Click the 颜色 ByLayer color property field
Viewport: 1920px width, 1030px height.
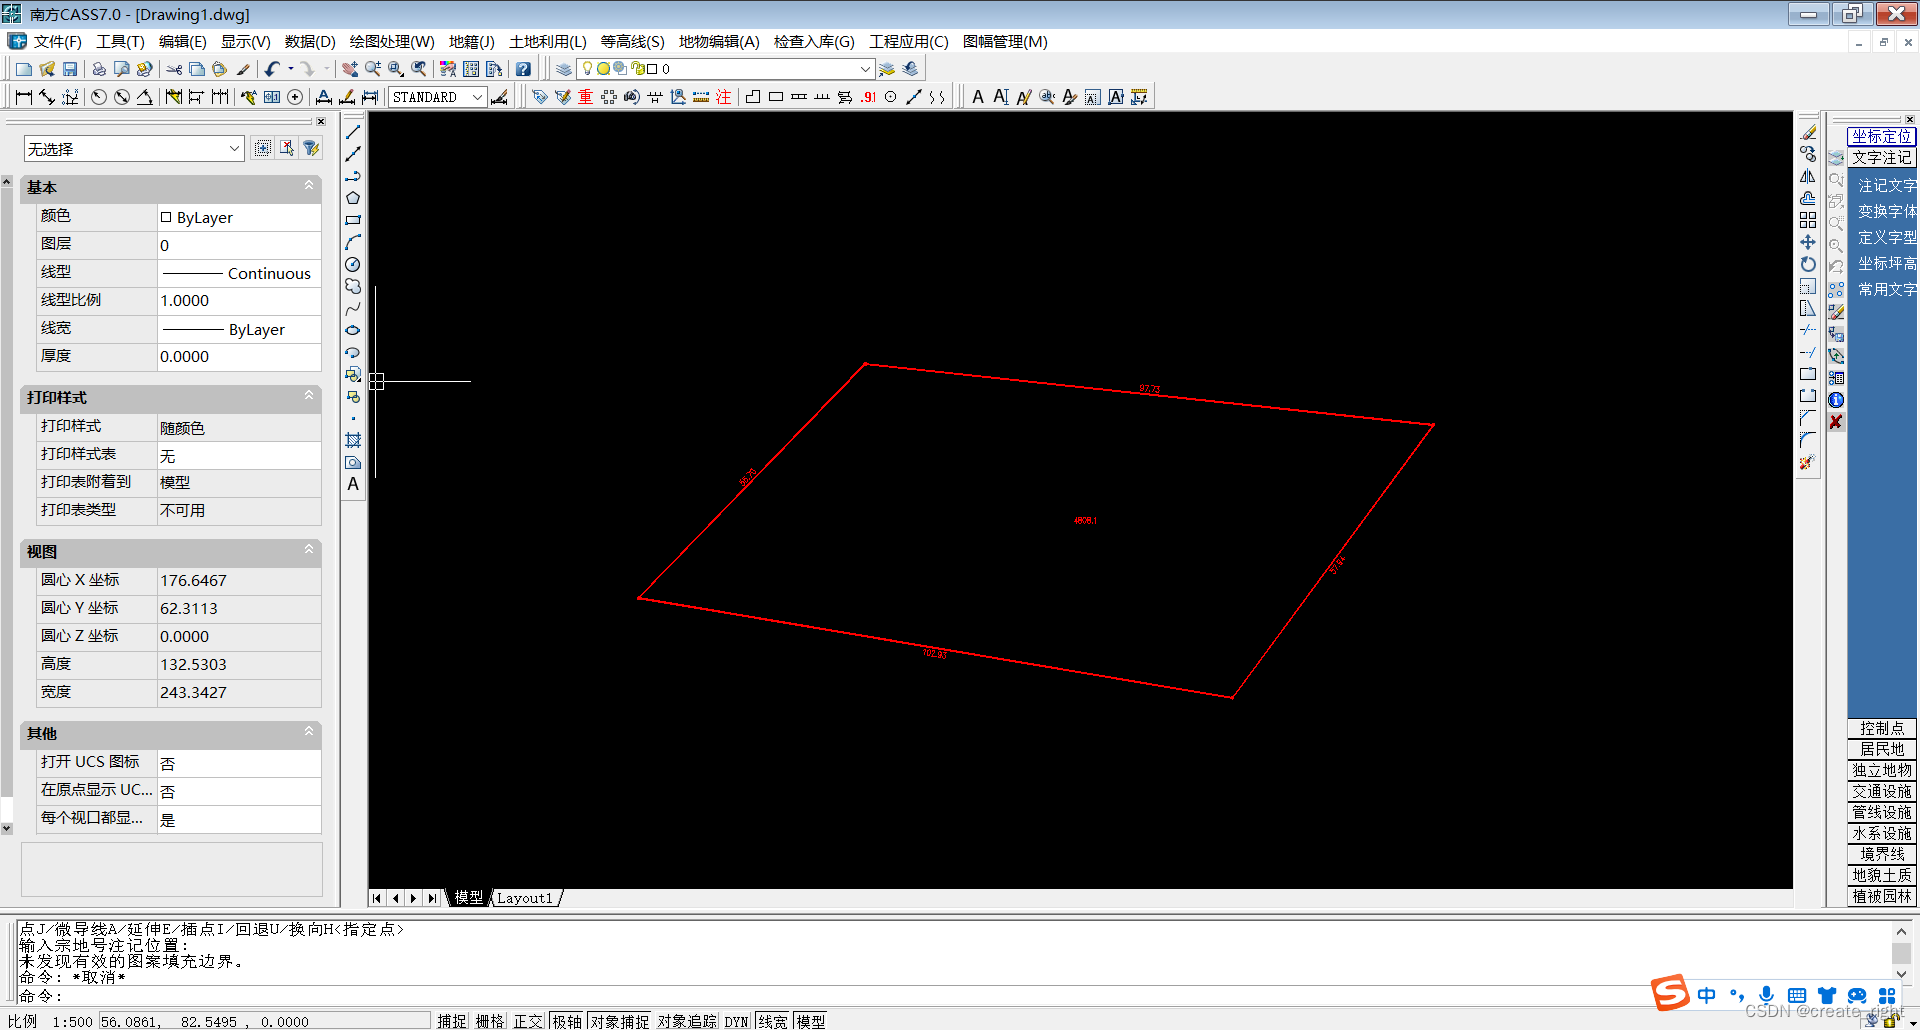tap(239, 217)
